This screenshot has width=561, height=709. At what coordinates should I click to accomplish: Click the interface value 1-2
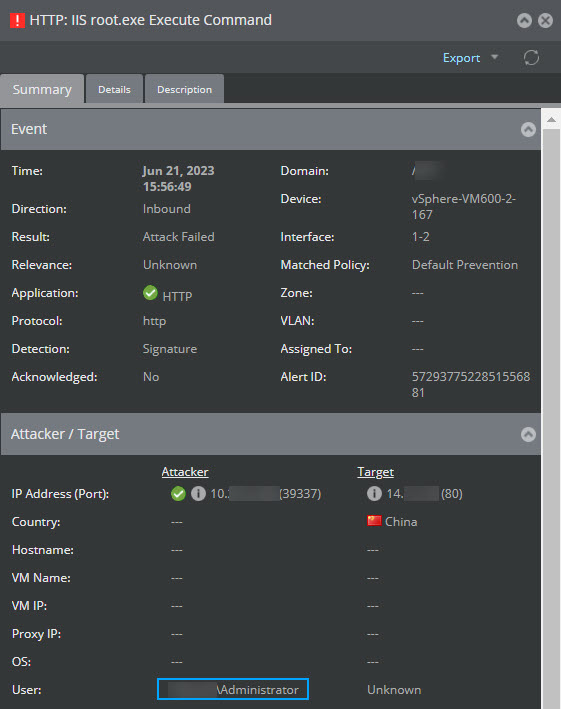coord(420,236)
